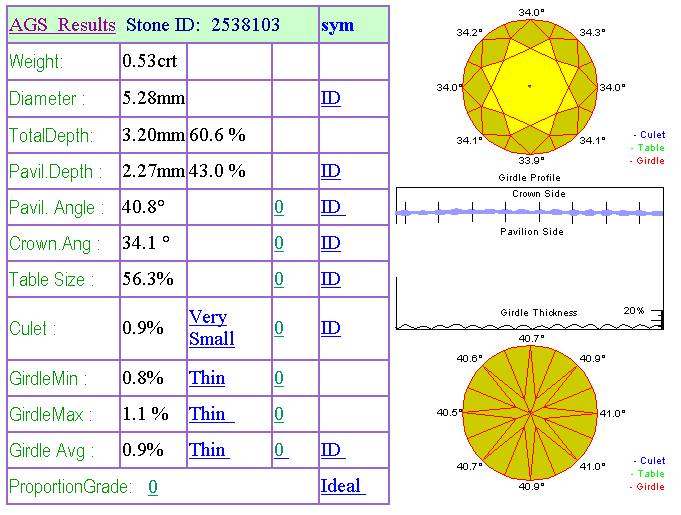
Task: Open the ID link in Crown.Ang row
Action: point(331,243)
